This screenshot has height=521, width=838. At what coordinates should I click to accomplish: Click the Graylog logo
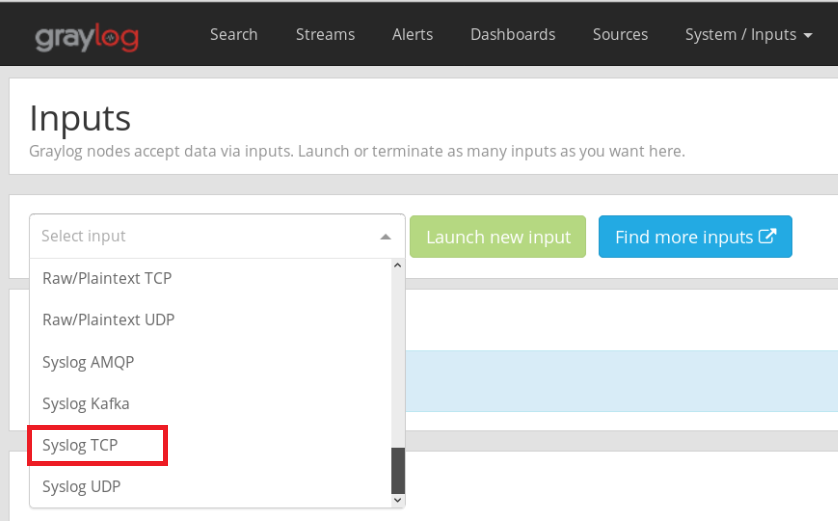pos(87,37)
